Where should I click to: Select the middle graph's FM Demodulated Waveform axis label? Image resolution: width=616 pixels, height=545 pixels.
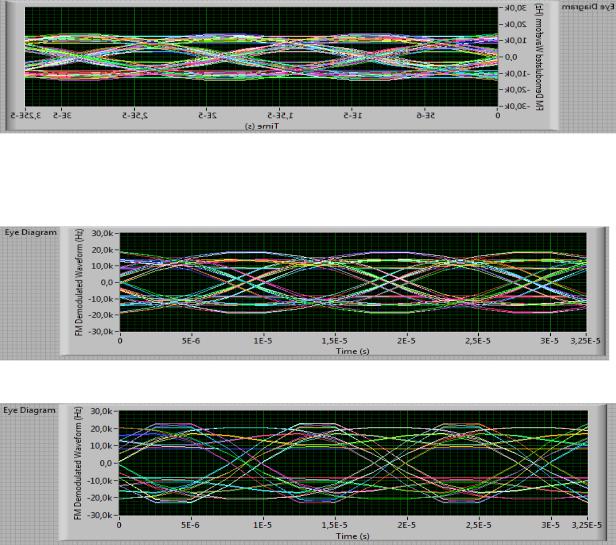79,283
